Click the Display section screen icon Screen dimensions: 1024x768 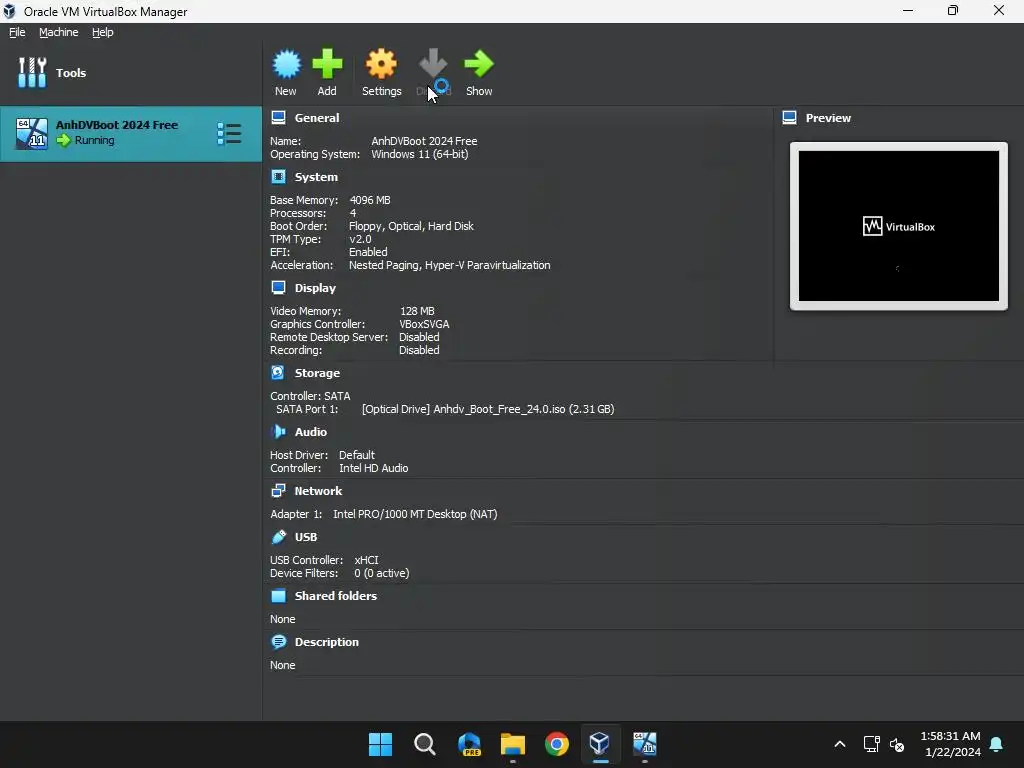pyautogui.click(x=278, y=287)
